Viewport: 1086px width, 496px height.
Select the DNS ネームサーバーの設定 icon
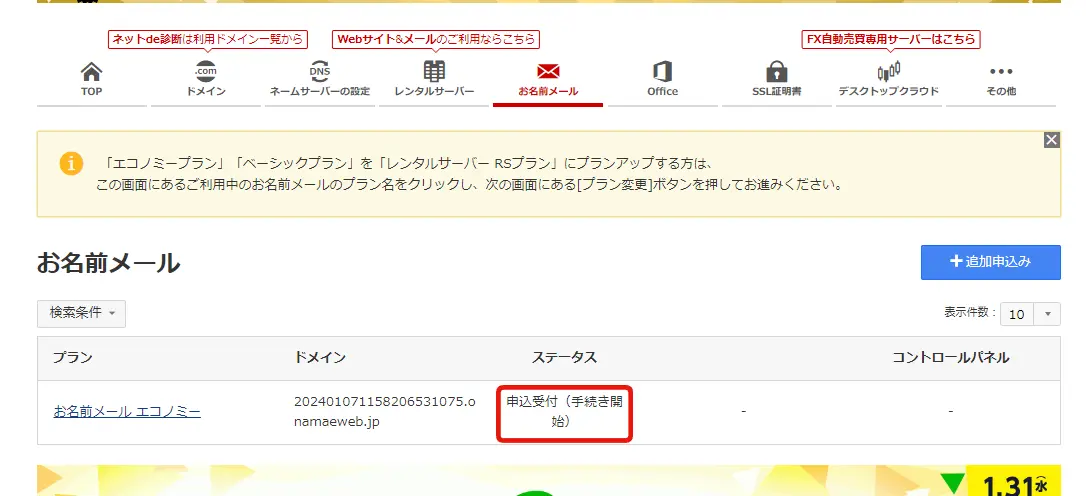click(319, 72)
